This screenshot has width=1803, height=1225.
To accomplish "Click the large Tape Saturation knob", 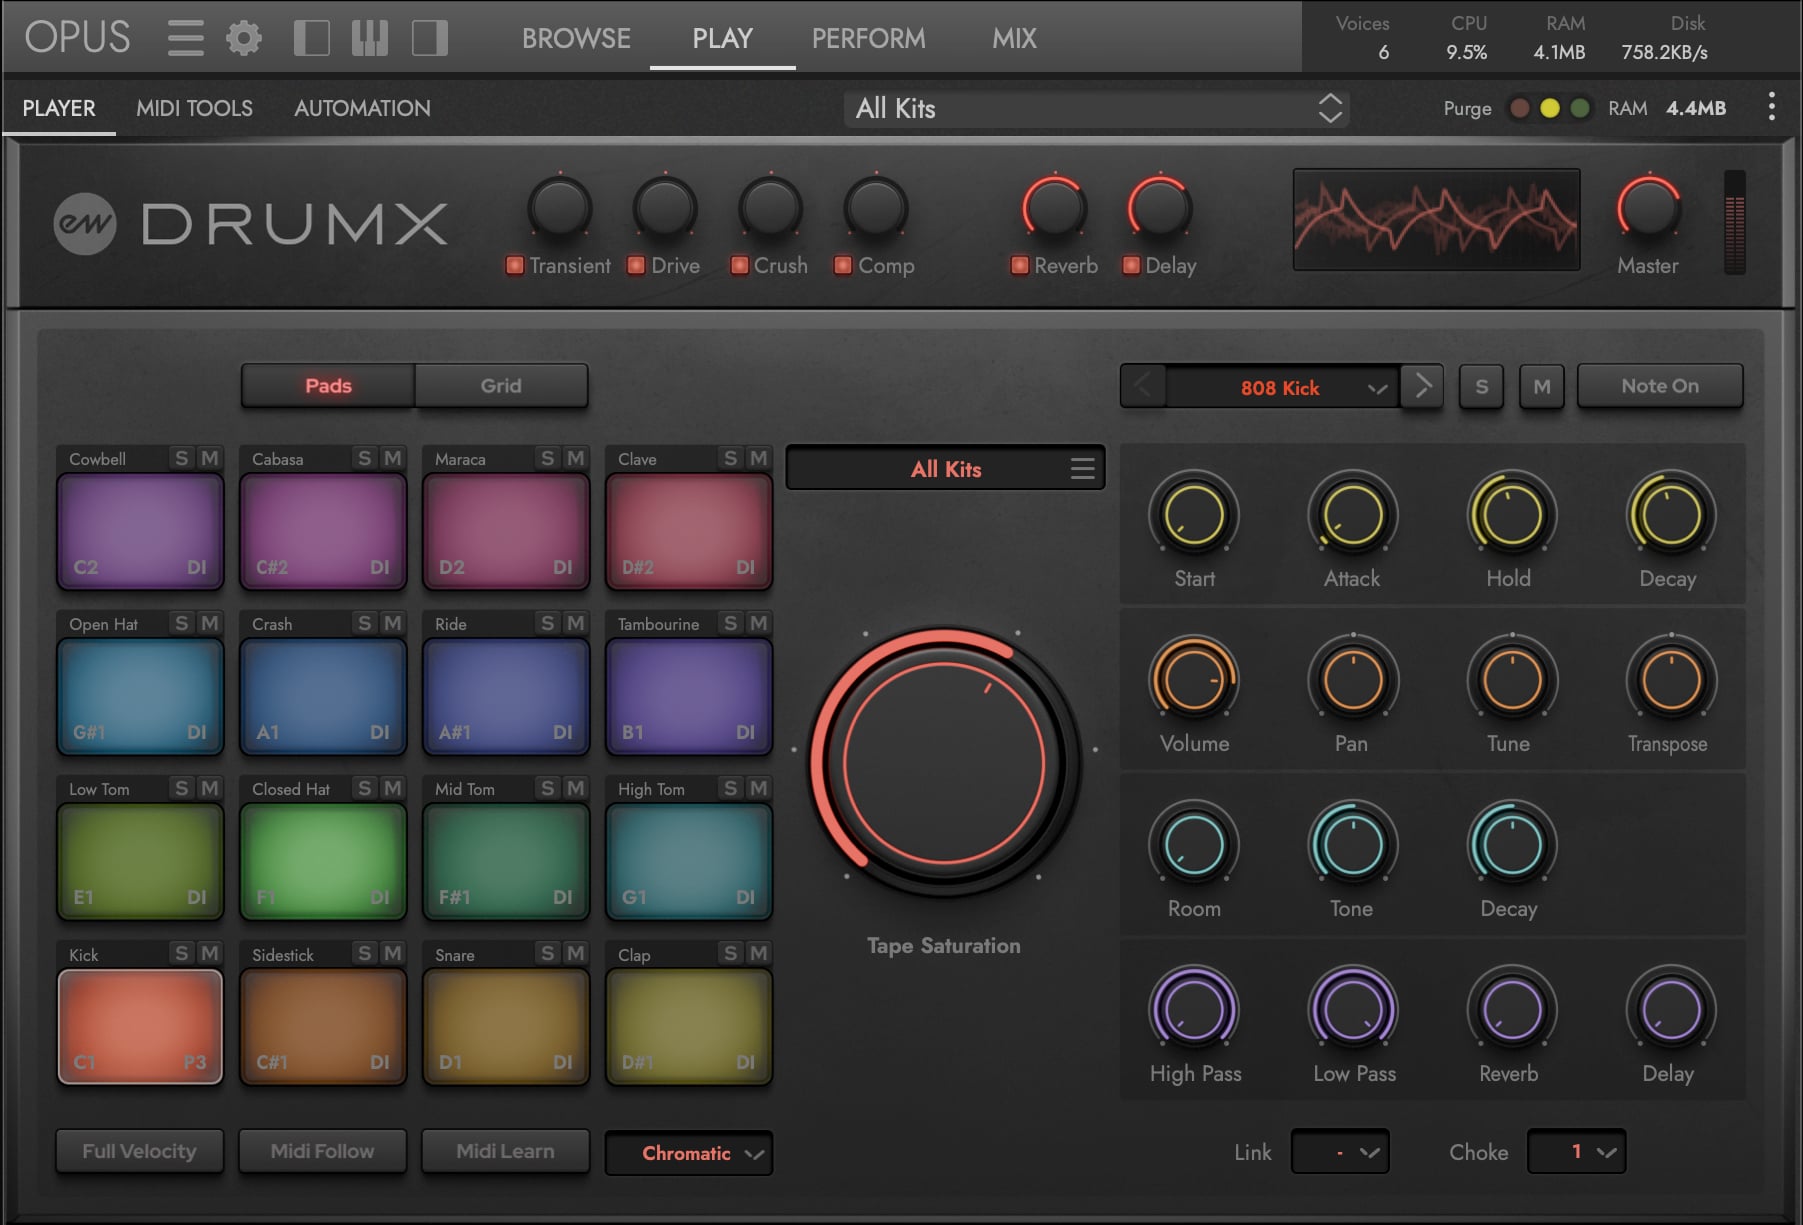I will click(x=944, y=763).
